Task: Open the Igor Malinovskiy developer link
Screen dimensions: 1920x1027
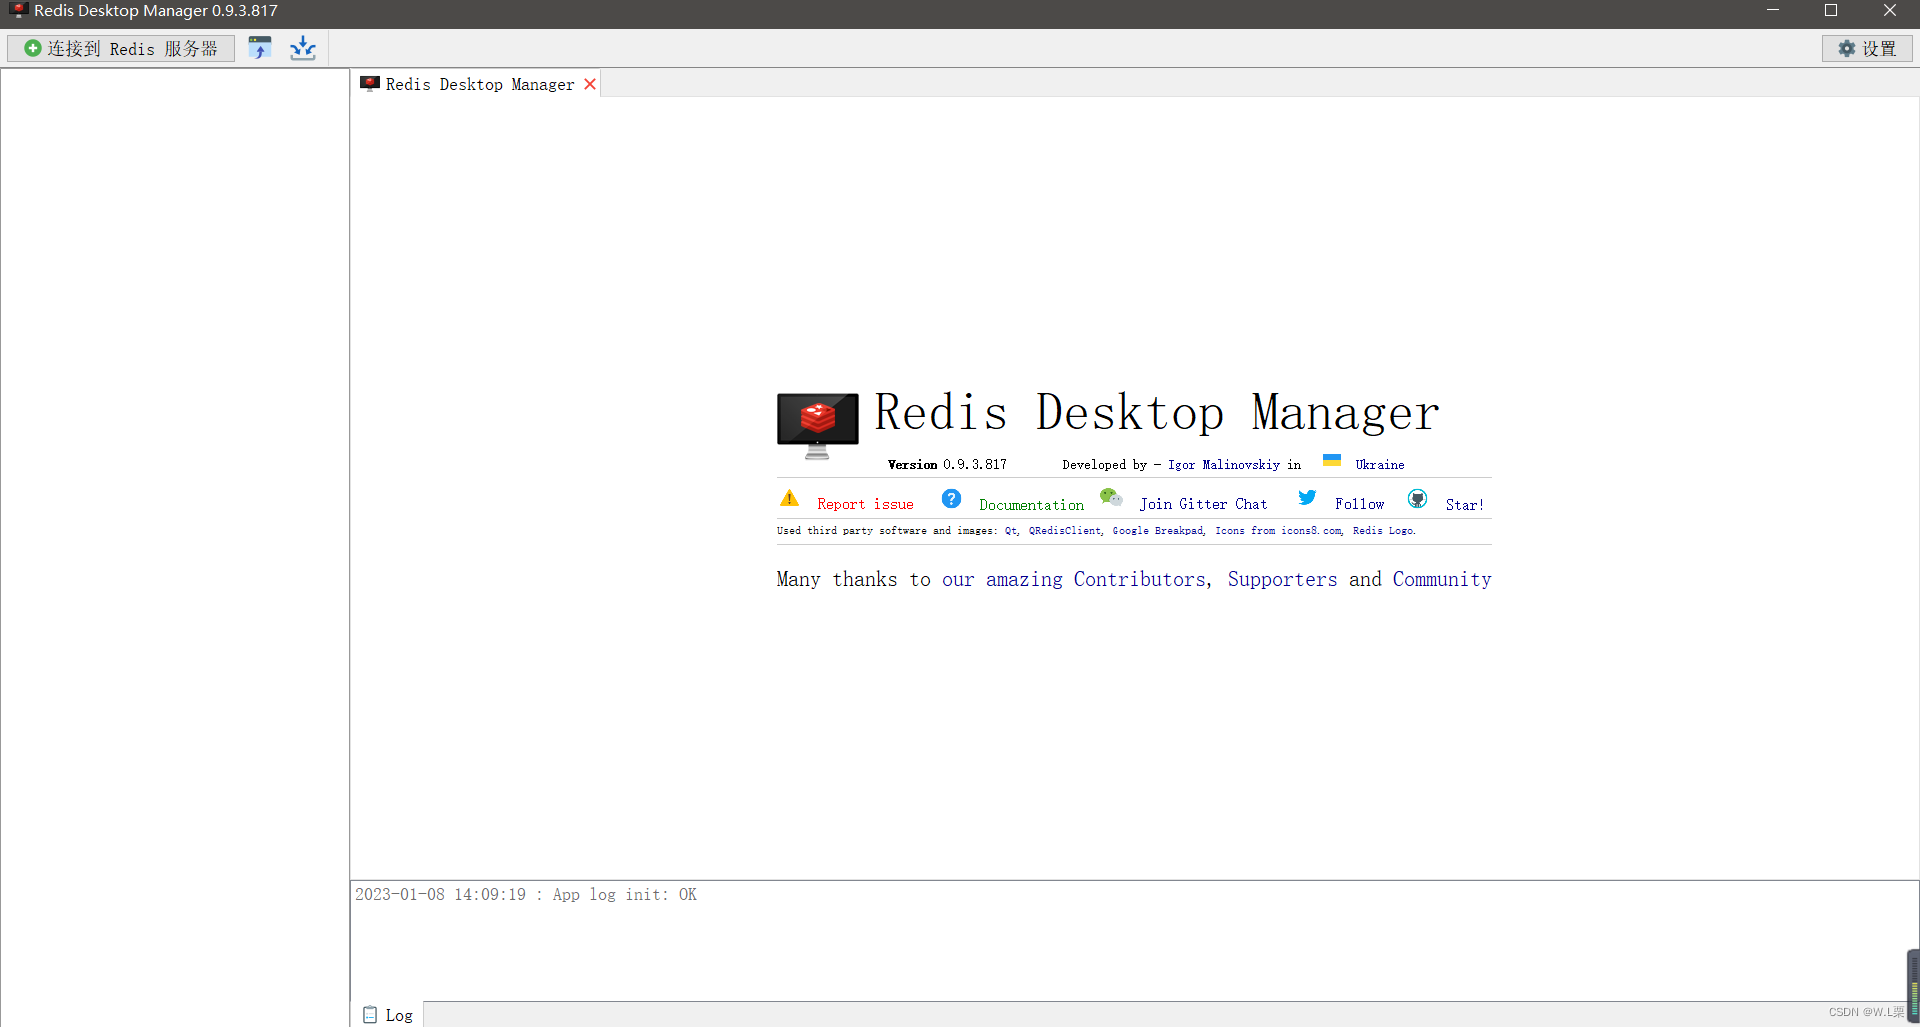Action: click(x=1224, y=465)
